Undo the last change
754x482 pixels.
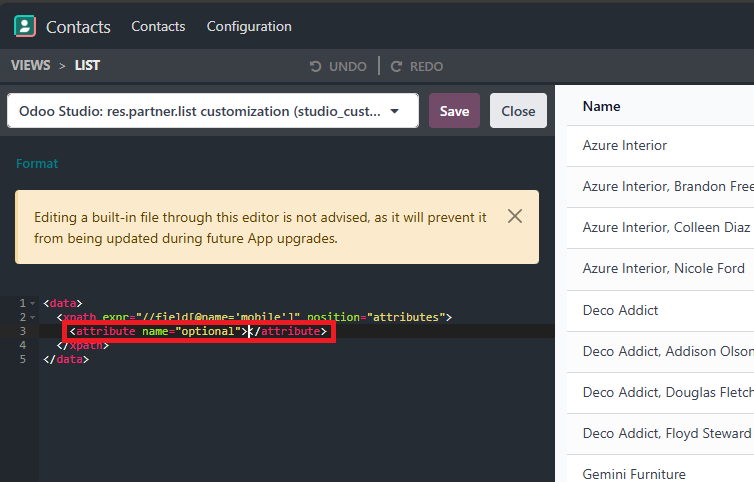click(x=338, y=66)
